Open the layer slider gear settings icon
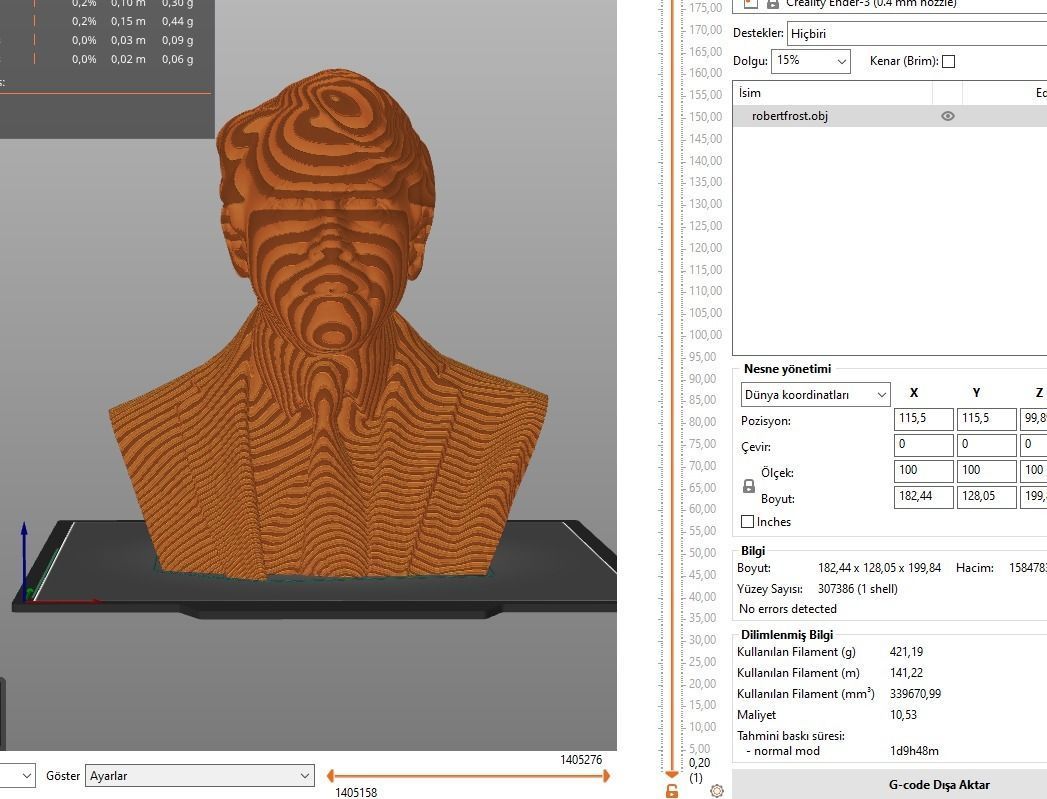 (717, 791)
